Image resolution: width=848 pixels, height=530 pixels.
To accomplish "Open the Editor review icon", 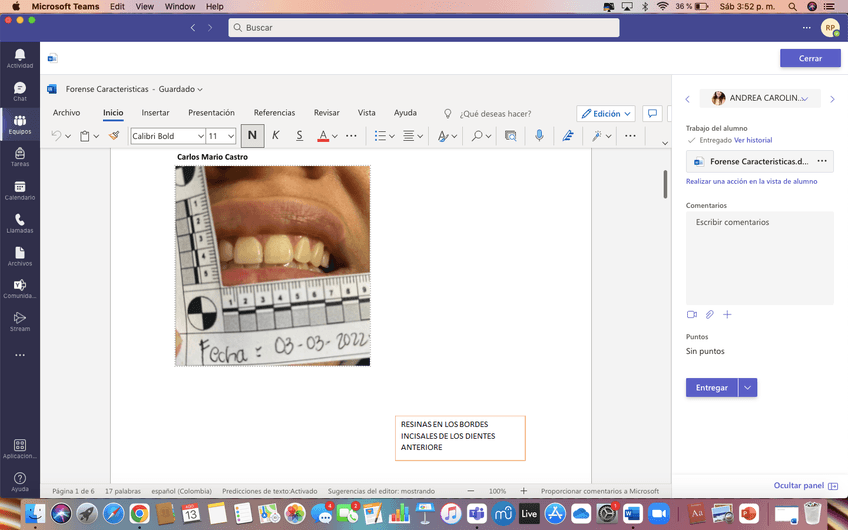I will (x=568, y=136).
